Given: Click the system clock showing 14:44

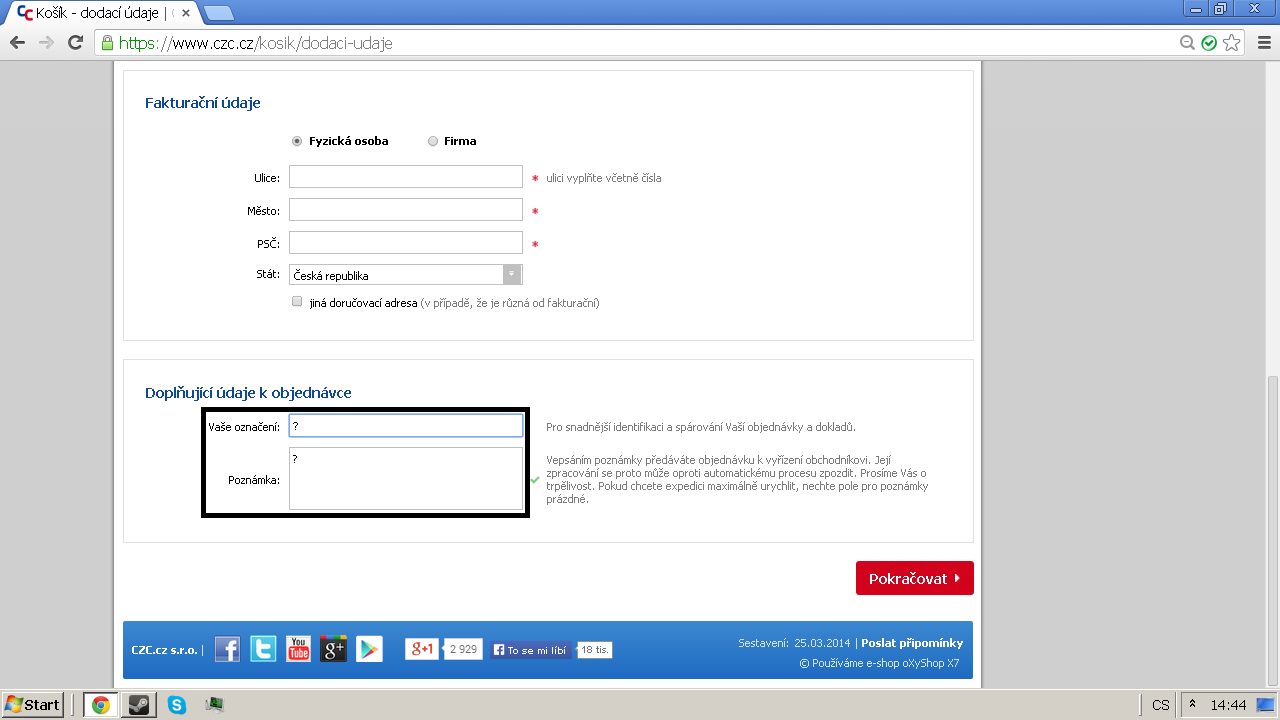Looking at the screenshot, I should [x=1228, y=705].
